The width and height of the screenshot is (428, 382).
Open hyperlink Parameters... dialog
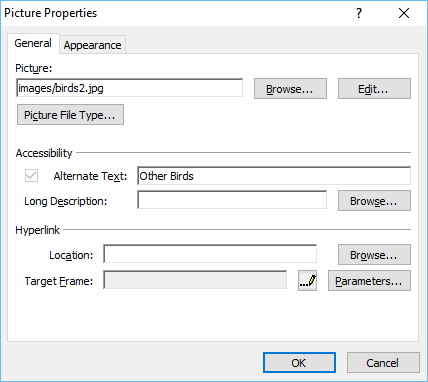369,281
